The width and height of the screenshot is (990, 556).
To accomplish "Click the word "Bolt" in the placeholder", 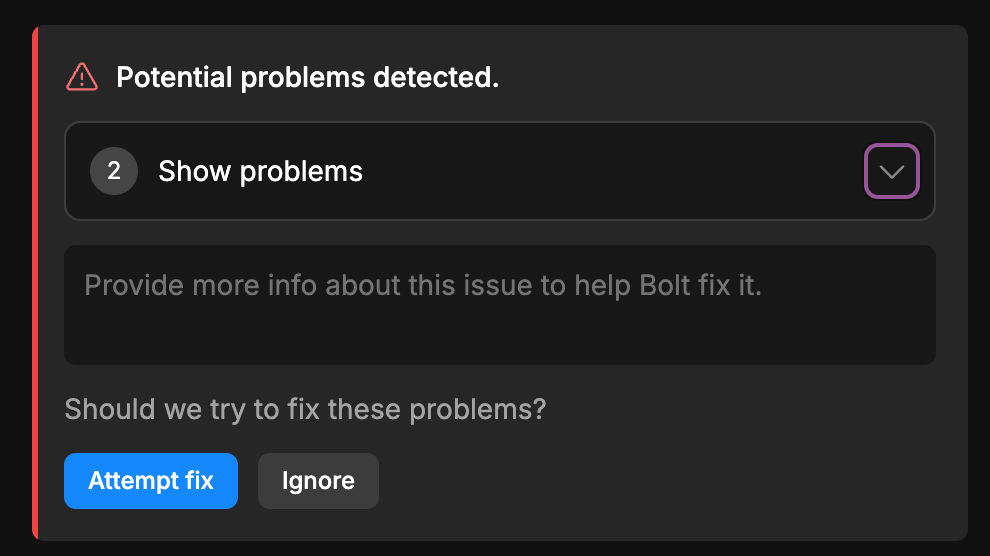I will point(664,286).
